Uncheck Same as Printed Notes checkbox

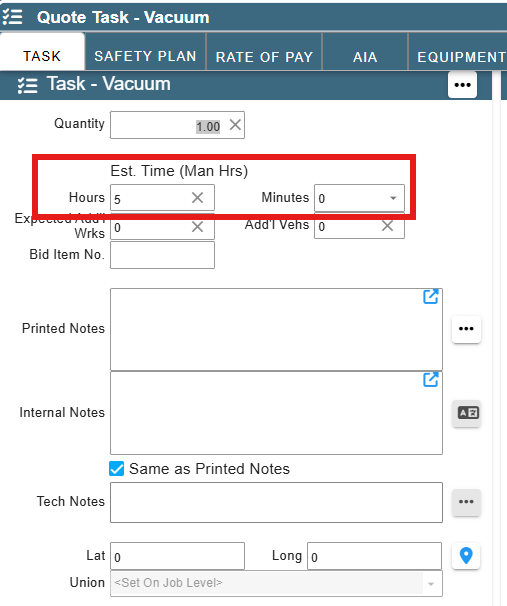click(x=117, y=469)
